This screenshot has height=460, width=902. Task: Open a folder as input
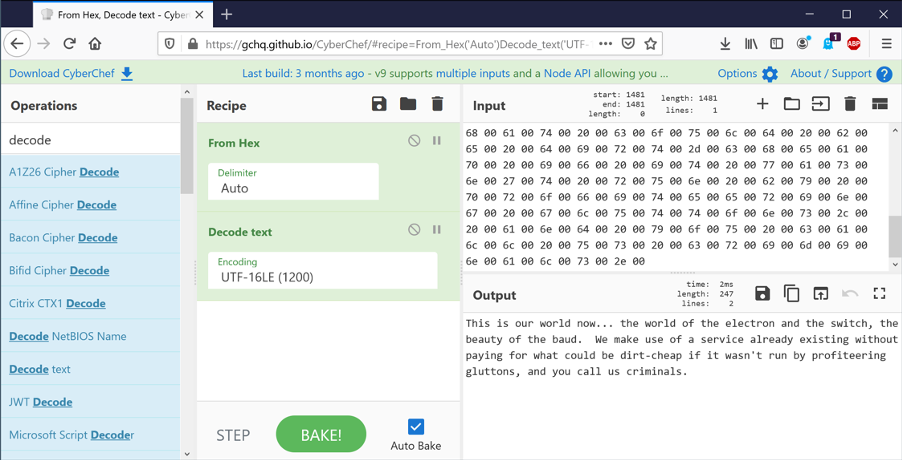tap(791, 104)
